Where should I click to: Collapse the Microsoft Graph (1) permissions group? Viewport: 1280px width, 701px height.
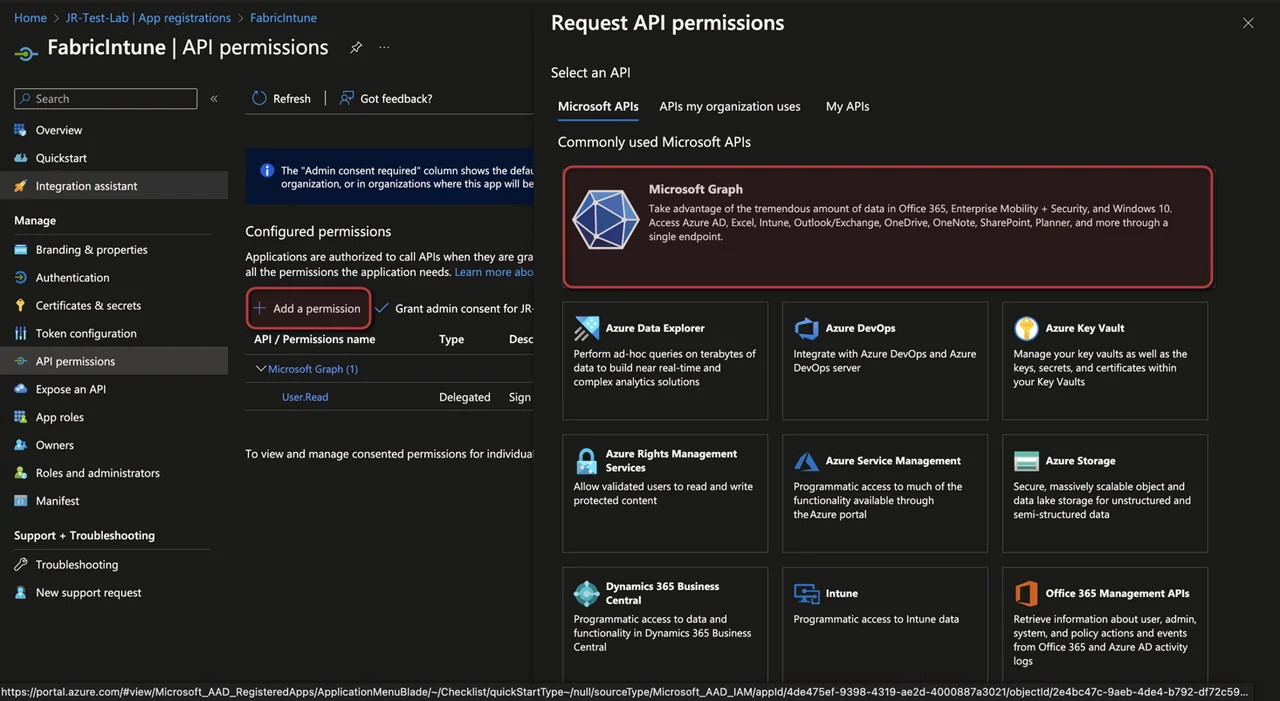click(261, 369)
